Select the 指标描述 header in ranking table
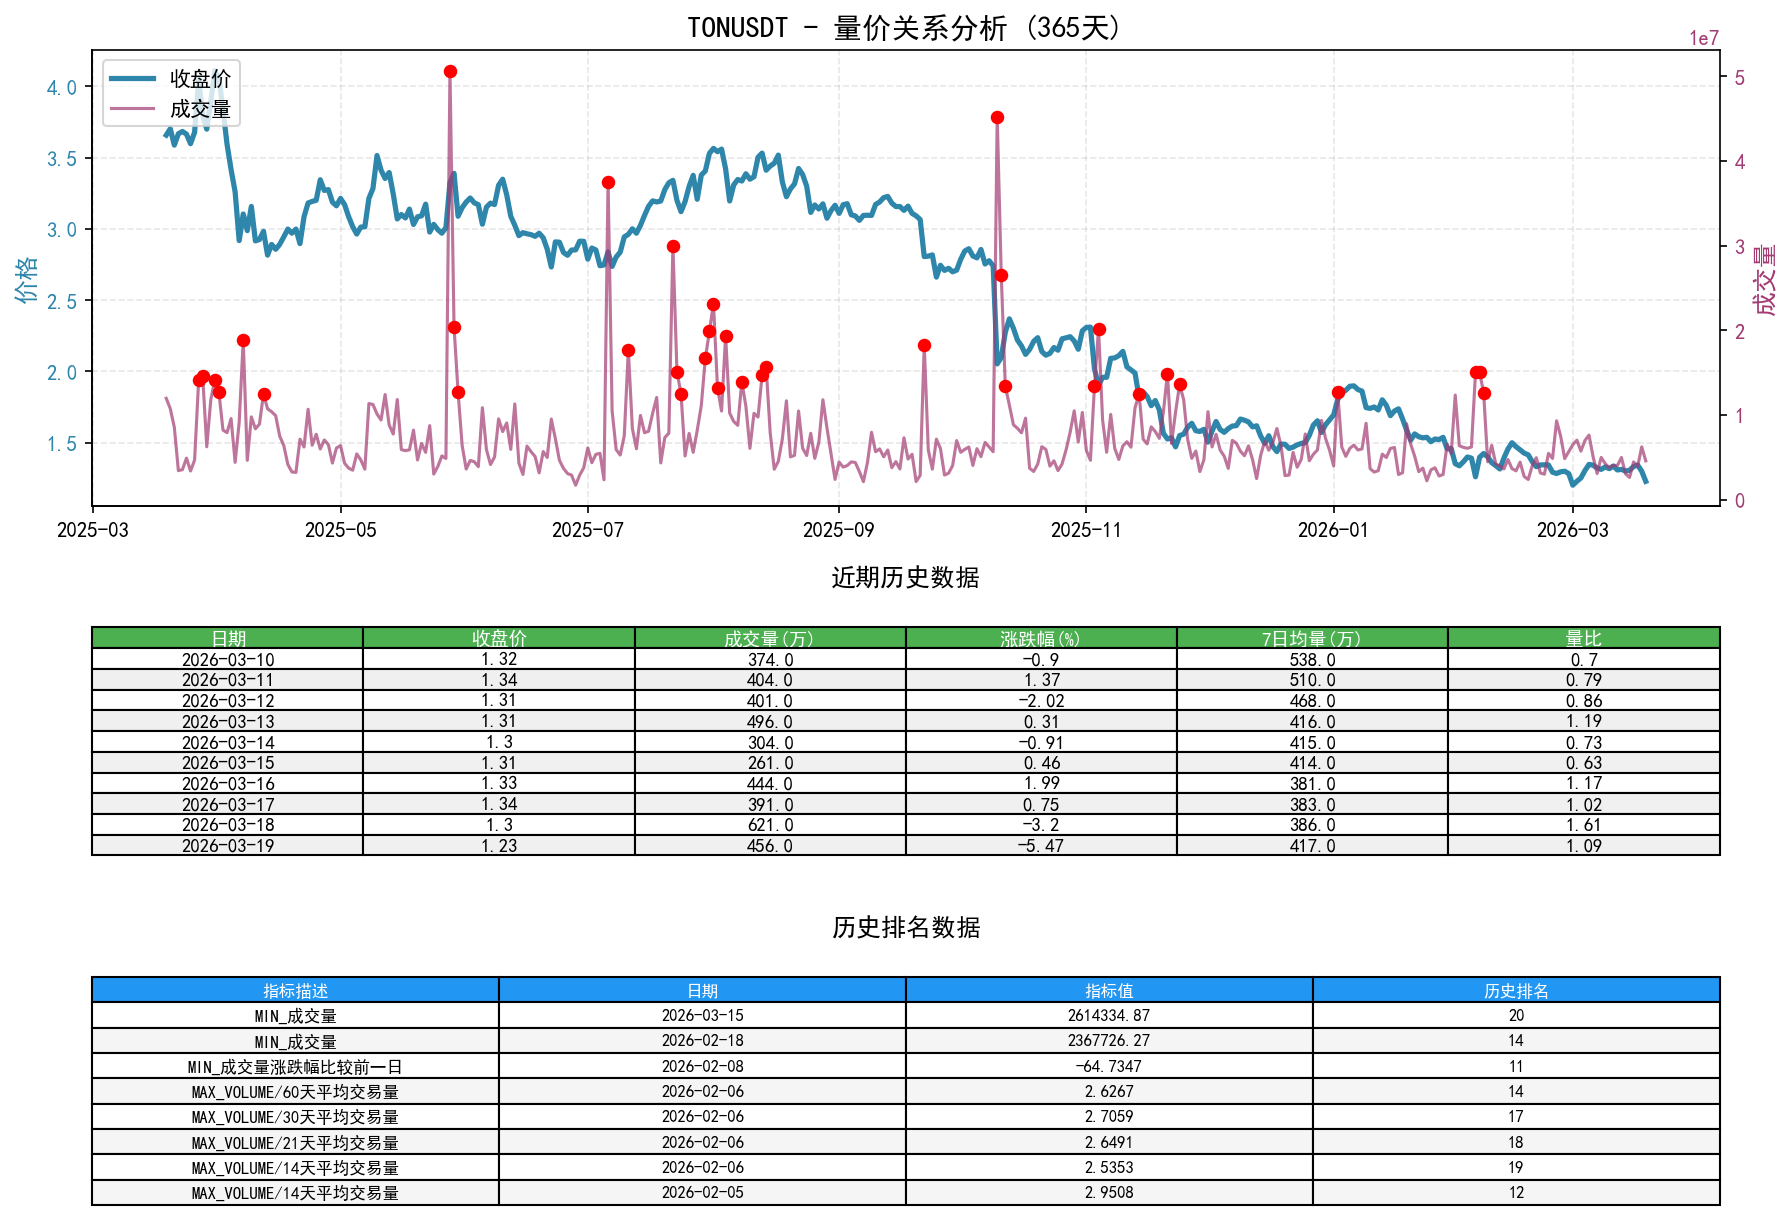The image size is (1791, 1220). click(294, 991)
